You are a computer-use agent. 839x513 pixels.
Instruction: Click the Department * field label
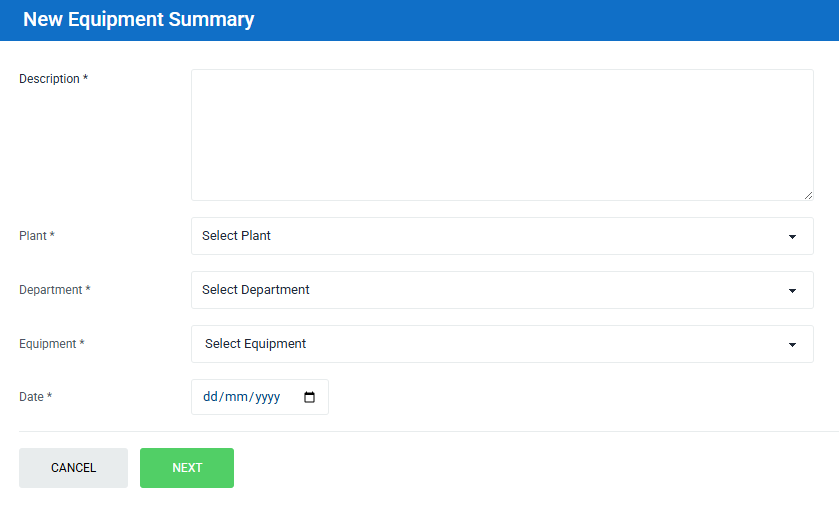[55, 290]
